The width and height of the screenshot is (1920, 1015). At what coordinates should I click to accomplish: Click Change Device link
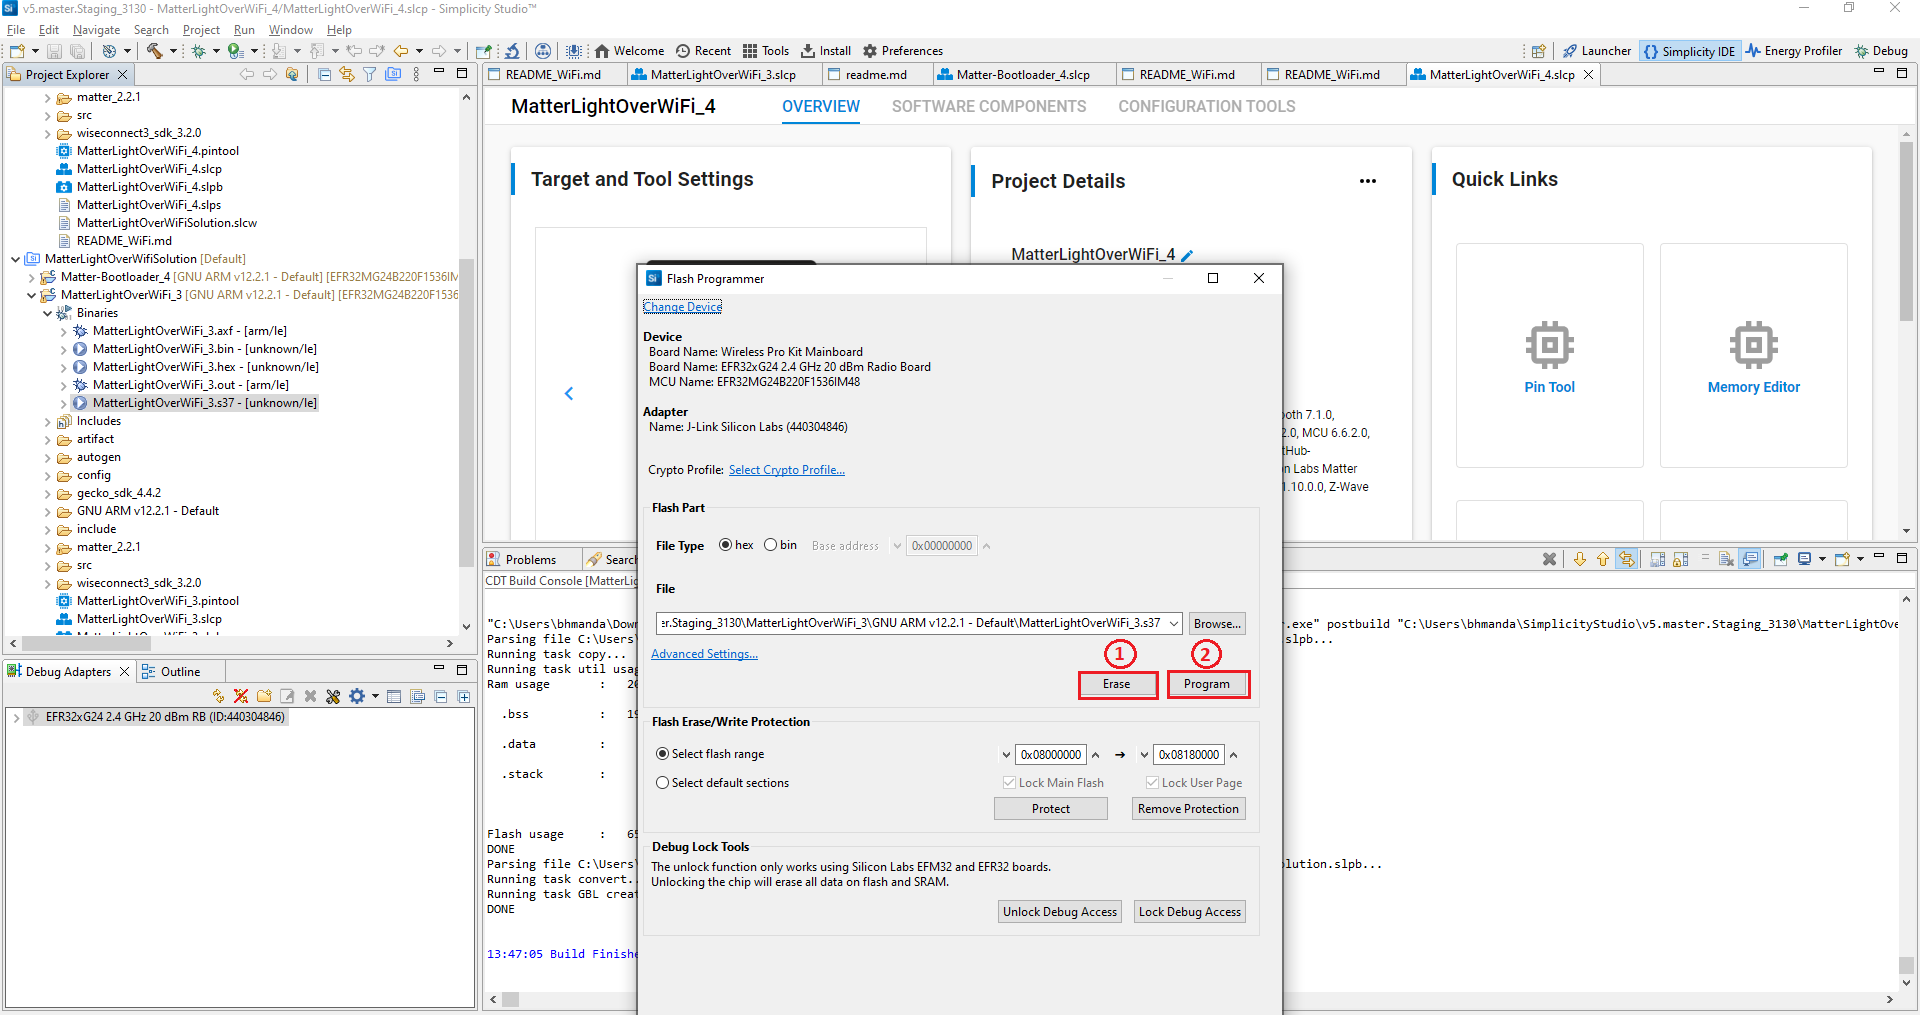[x=682, y=307]
